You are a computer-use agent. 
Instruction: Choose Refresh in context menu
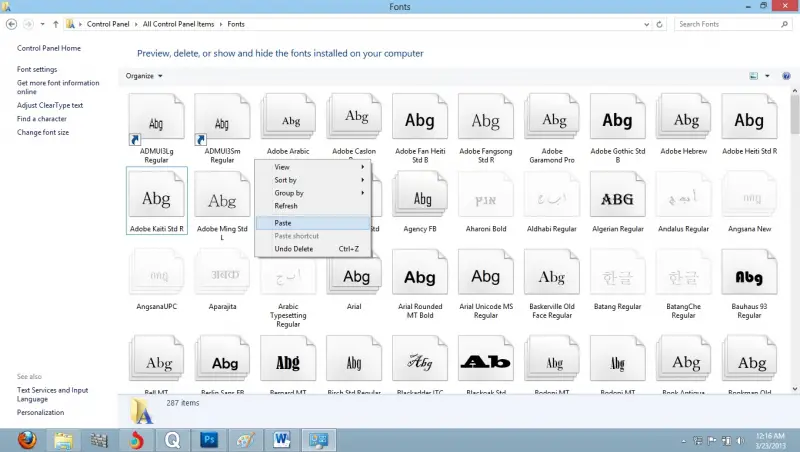[313, 206]
